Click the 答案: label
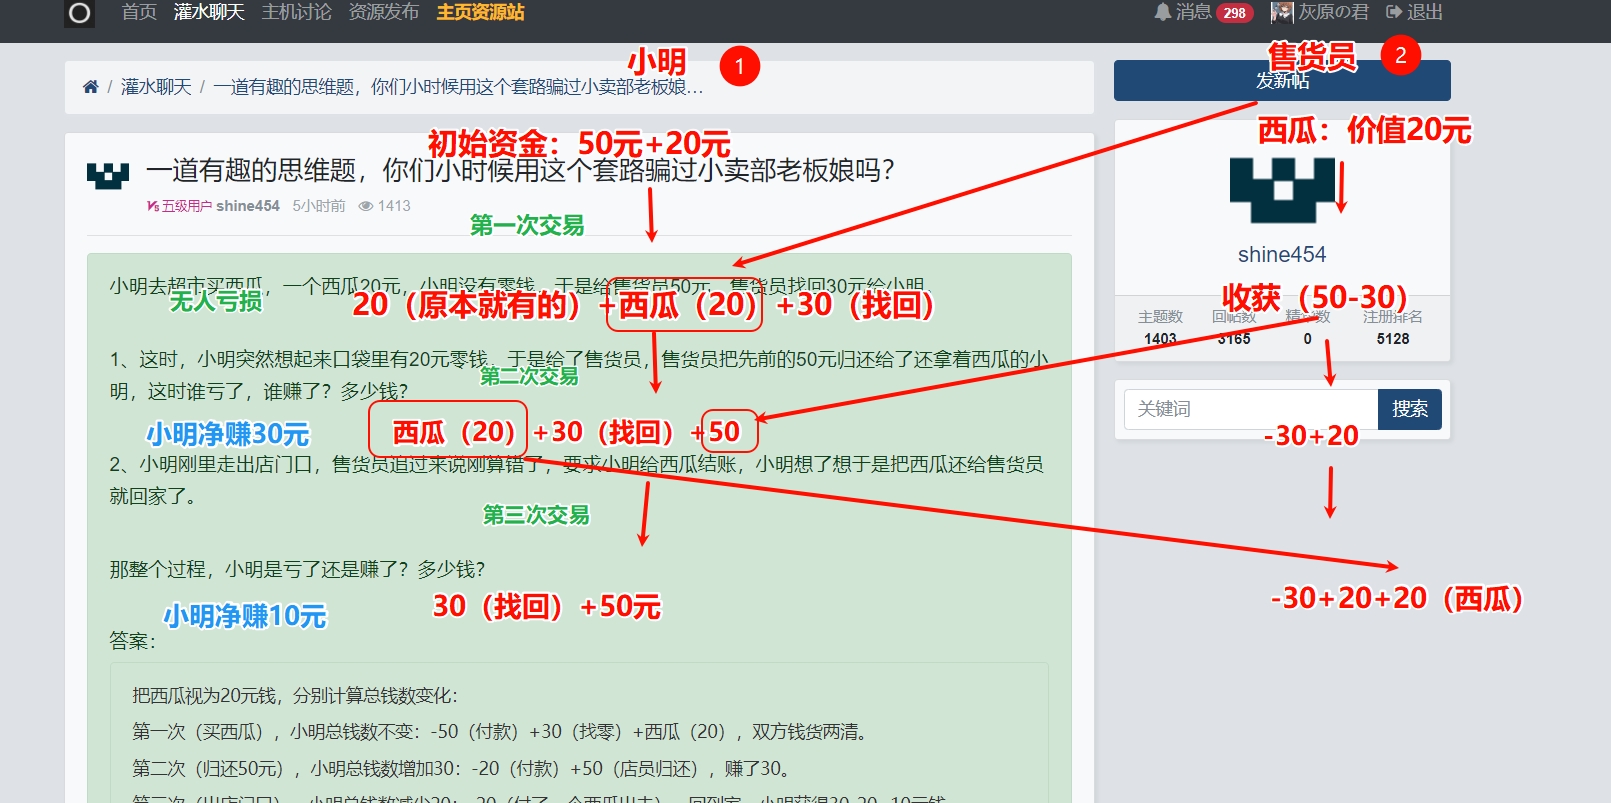Image resolution: width=1611 pixels, height=803 pixels. coord(133,641)
